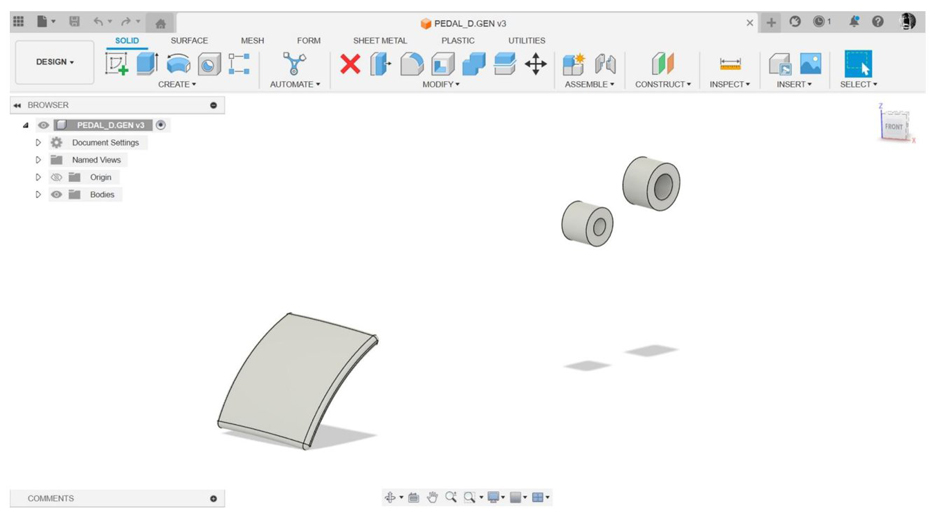Hide the Bodies folder using eye icon
Screen dimensions: 937x526
57,195
